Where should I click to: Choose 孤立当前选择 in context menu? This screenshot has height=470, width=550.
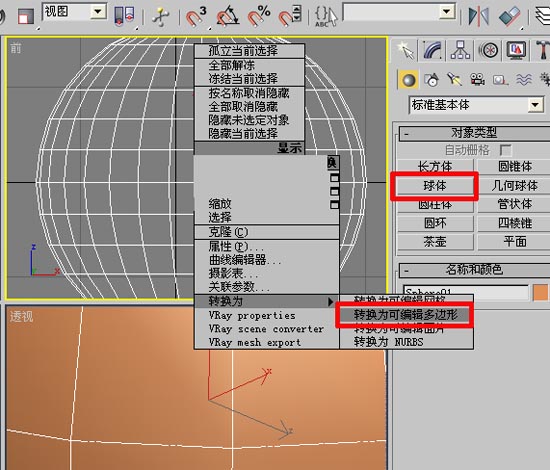249,51
